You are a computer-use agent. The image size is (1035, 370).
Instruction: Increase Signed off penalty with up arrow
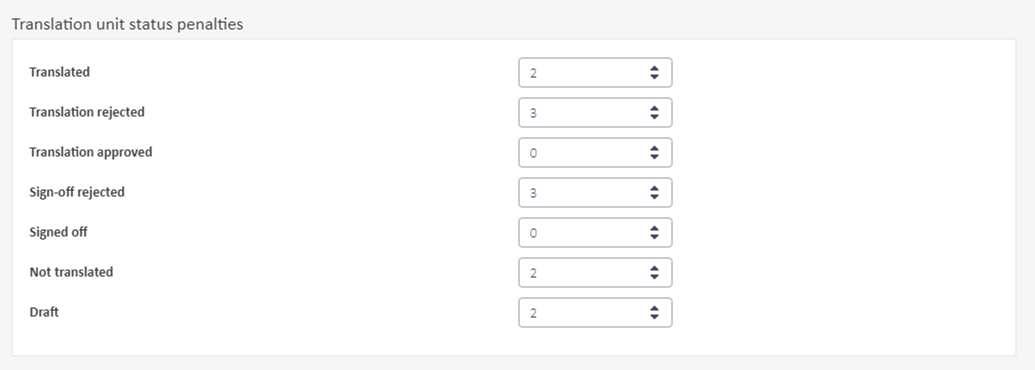653,228
